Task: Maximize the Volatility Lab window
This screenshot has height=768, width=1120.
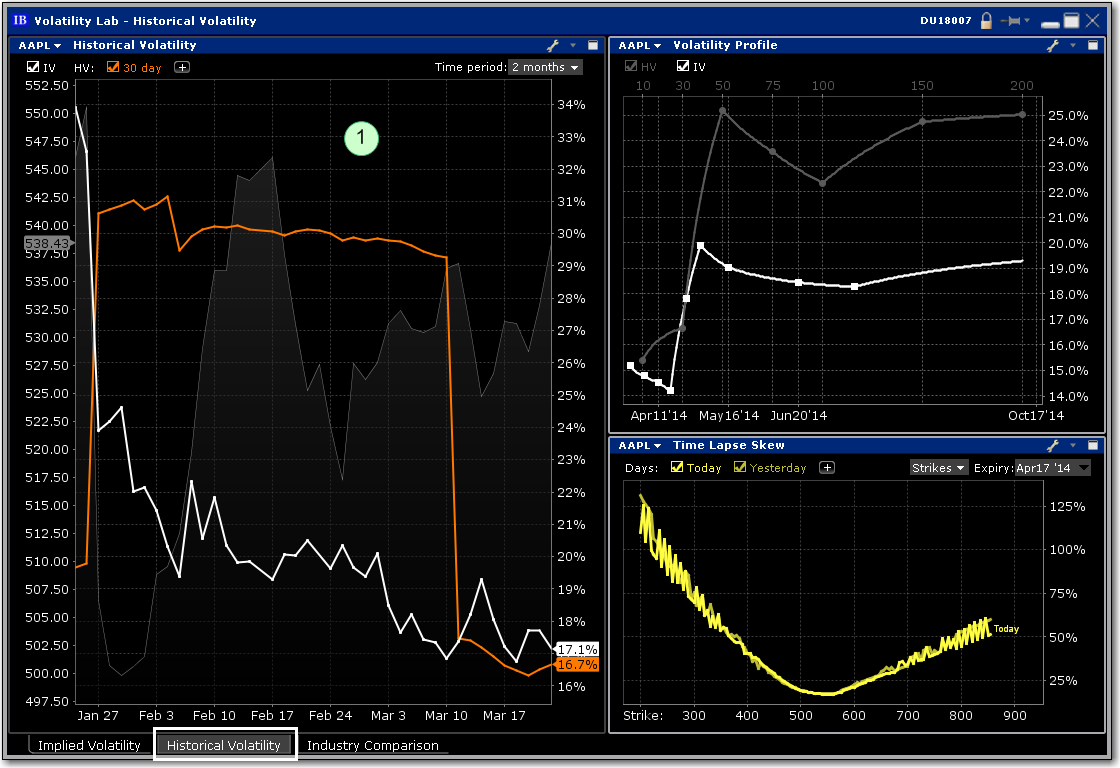Action: click(1071, 21)
